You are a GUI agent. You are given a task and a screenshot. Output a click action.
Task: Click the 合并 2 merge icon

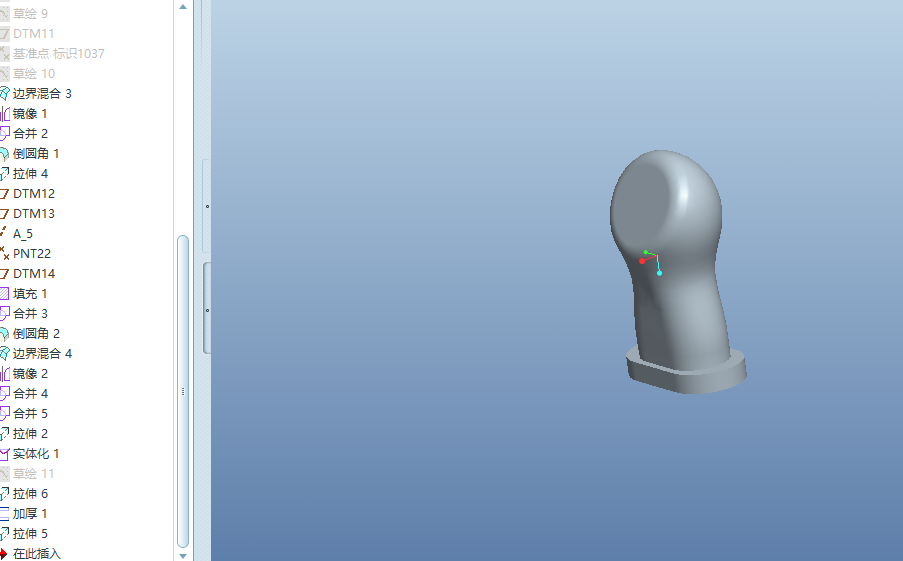(5, 134)
